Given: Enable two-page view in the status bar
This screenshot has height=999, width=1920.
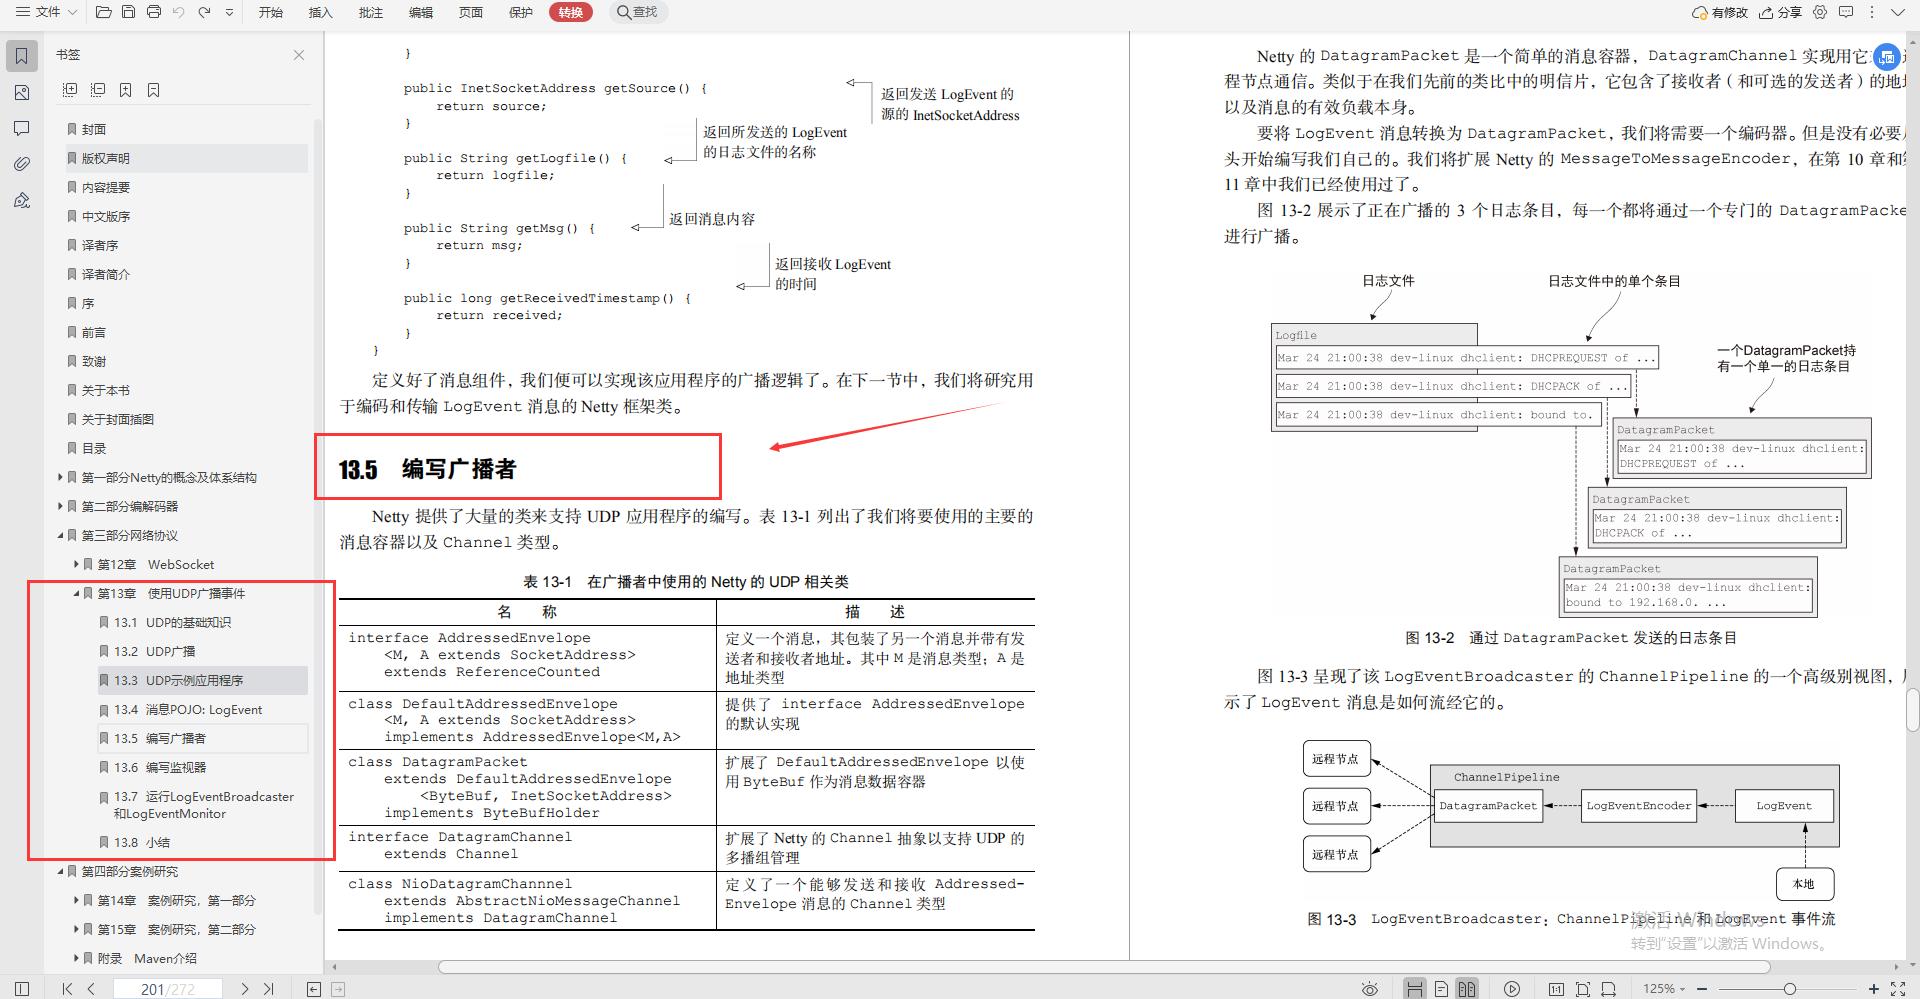Looking at the screenshot, I should 1466,988.
